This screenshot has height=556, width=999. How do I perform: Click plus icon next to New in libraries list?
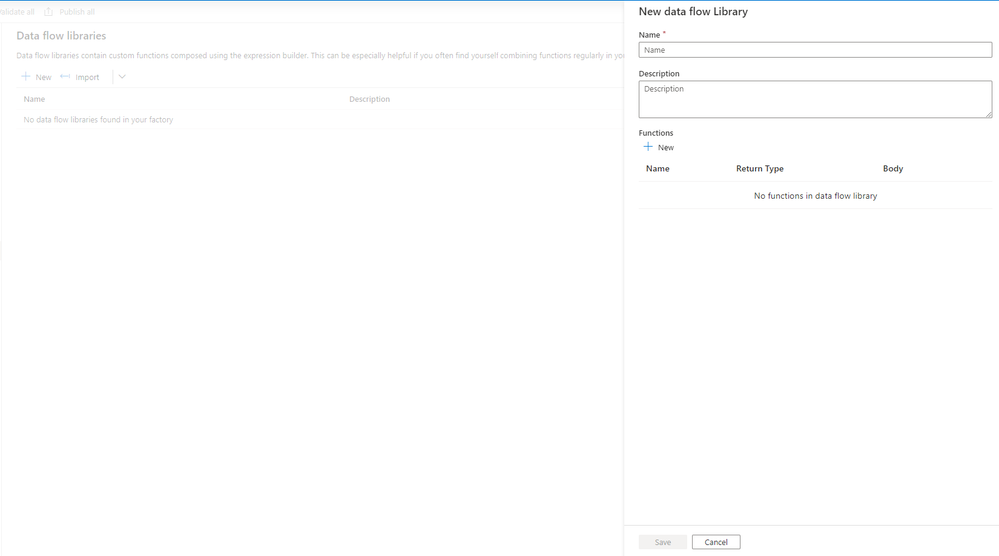click(25, 76)
